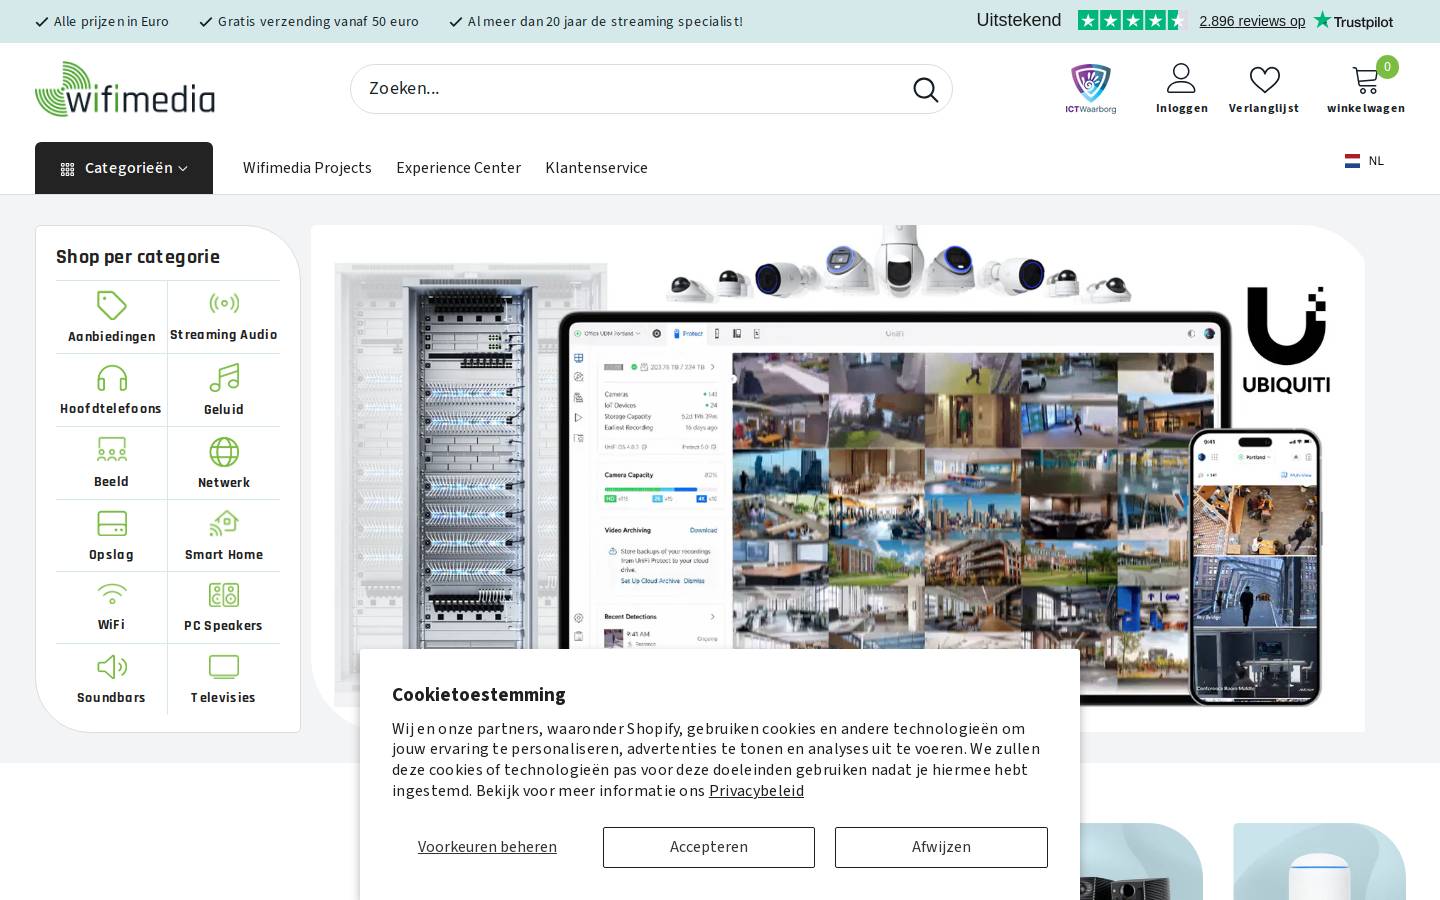The height and width of the screenshot is (900, 1440).
Task: Click Gratis verzending vanaf 50 euro
Action: pyautogui.click(x=318, y=21)
